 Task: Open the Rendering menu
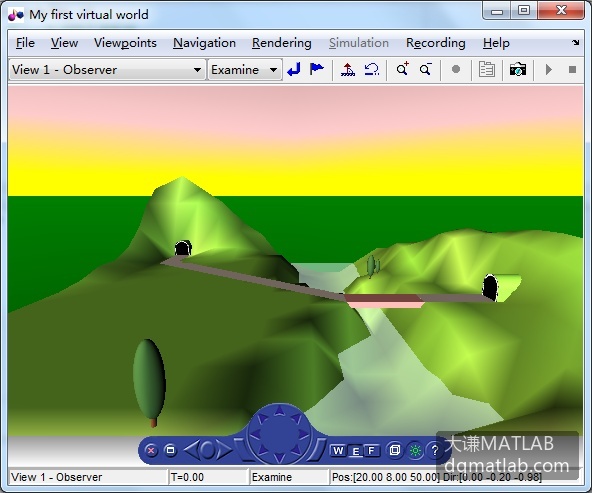282,43
